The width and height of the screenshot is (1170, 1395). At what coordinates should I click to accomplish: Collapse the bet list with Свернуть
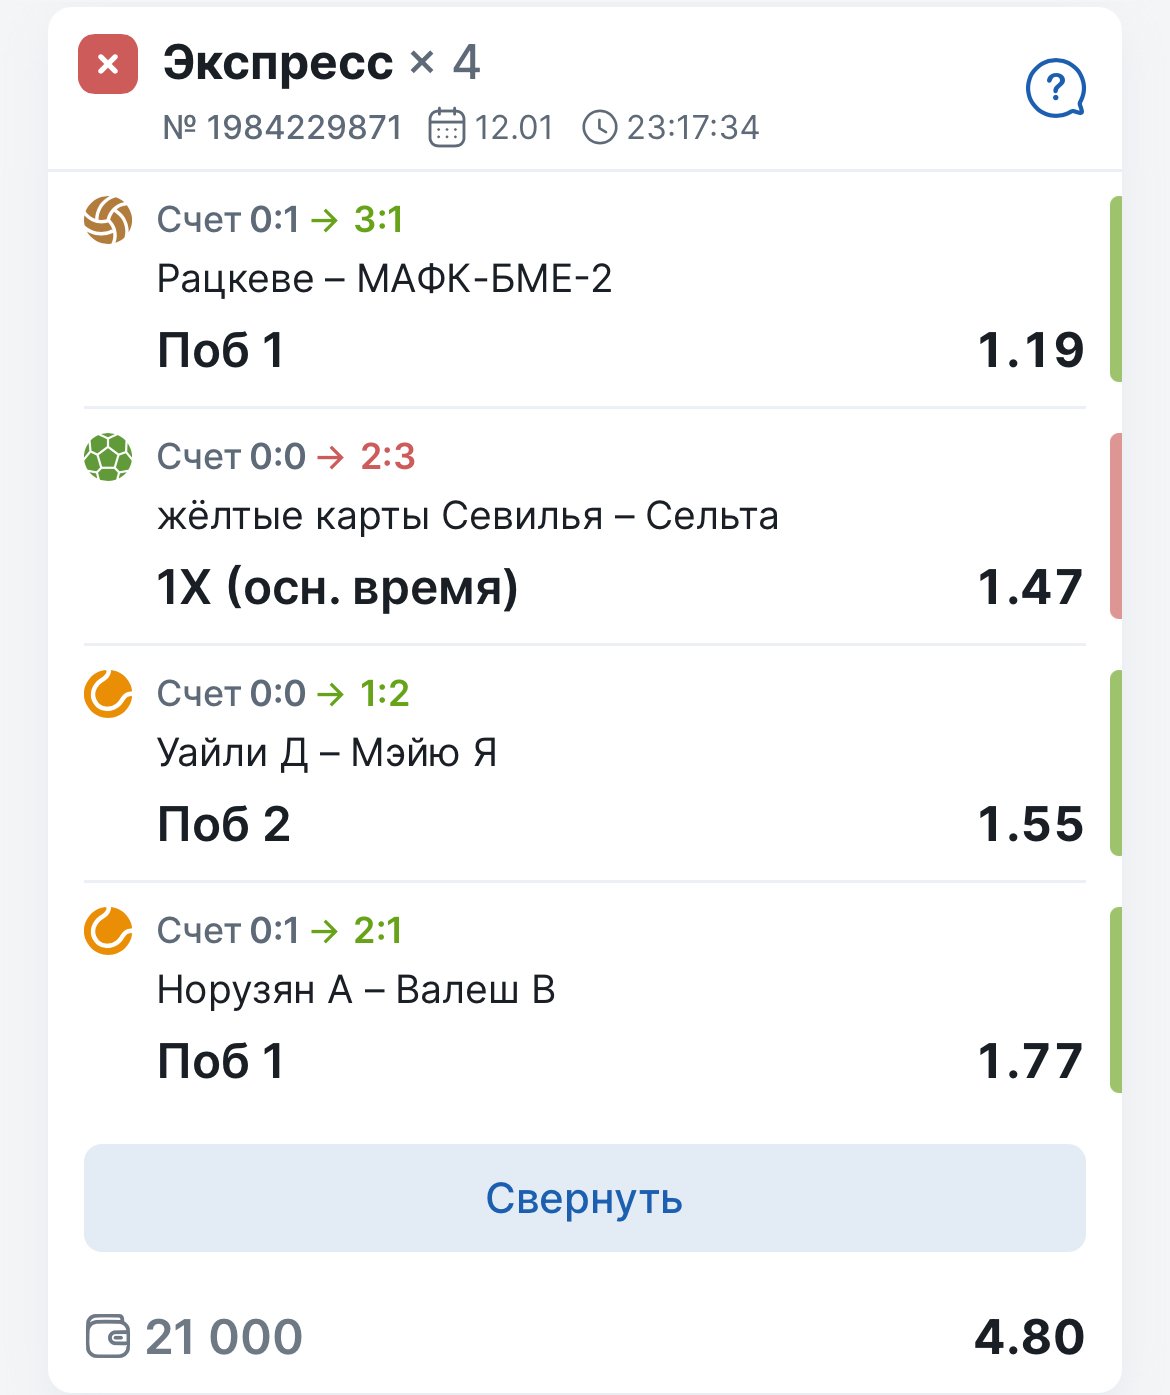coord(584,1198)
